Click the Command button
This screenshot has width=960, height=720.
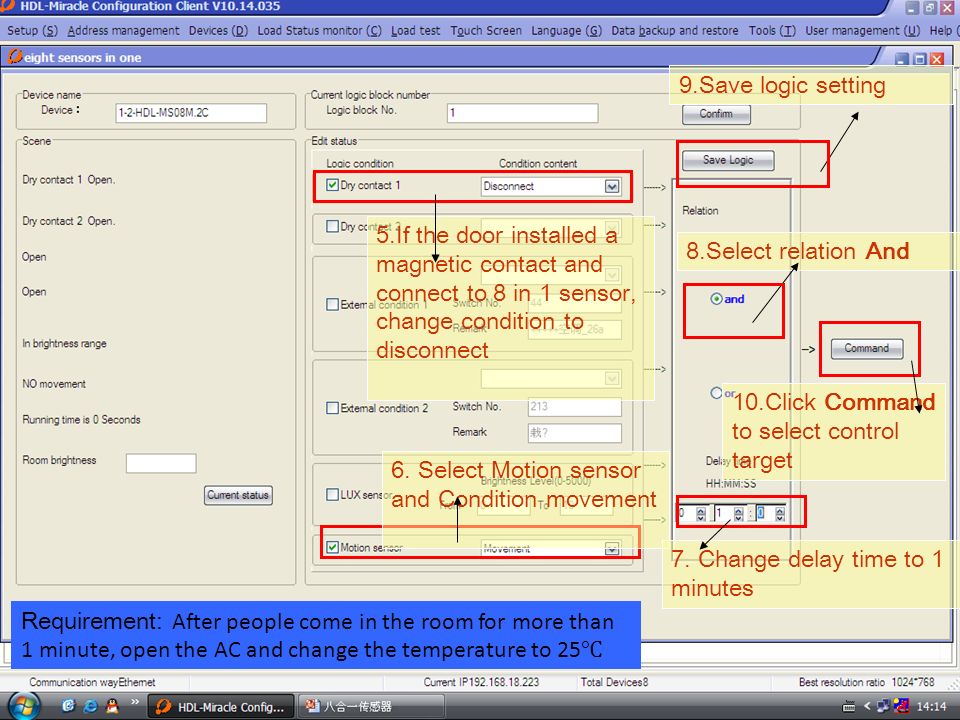pos(866,348)
